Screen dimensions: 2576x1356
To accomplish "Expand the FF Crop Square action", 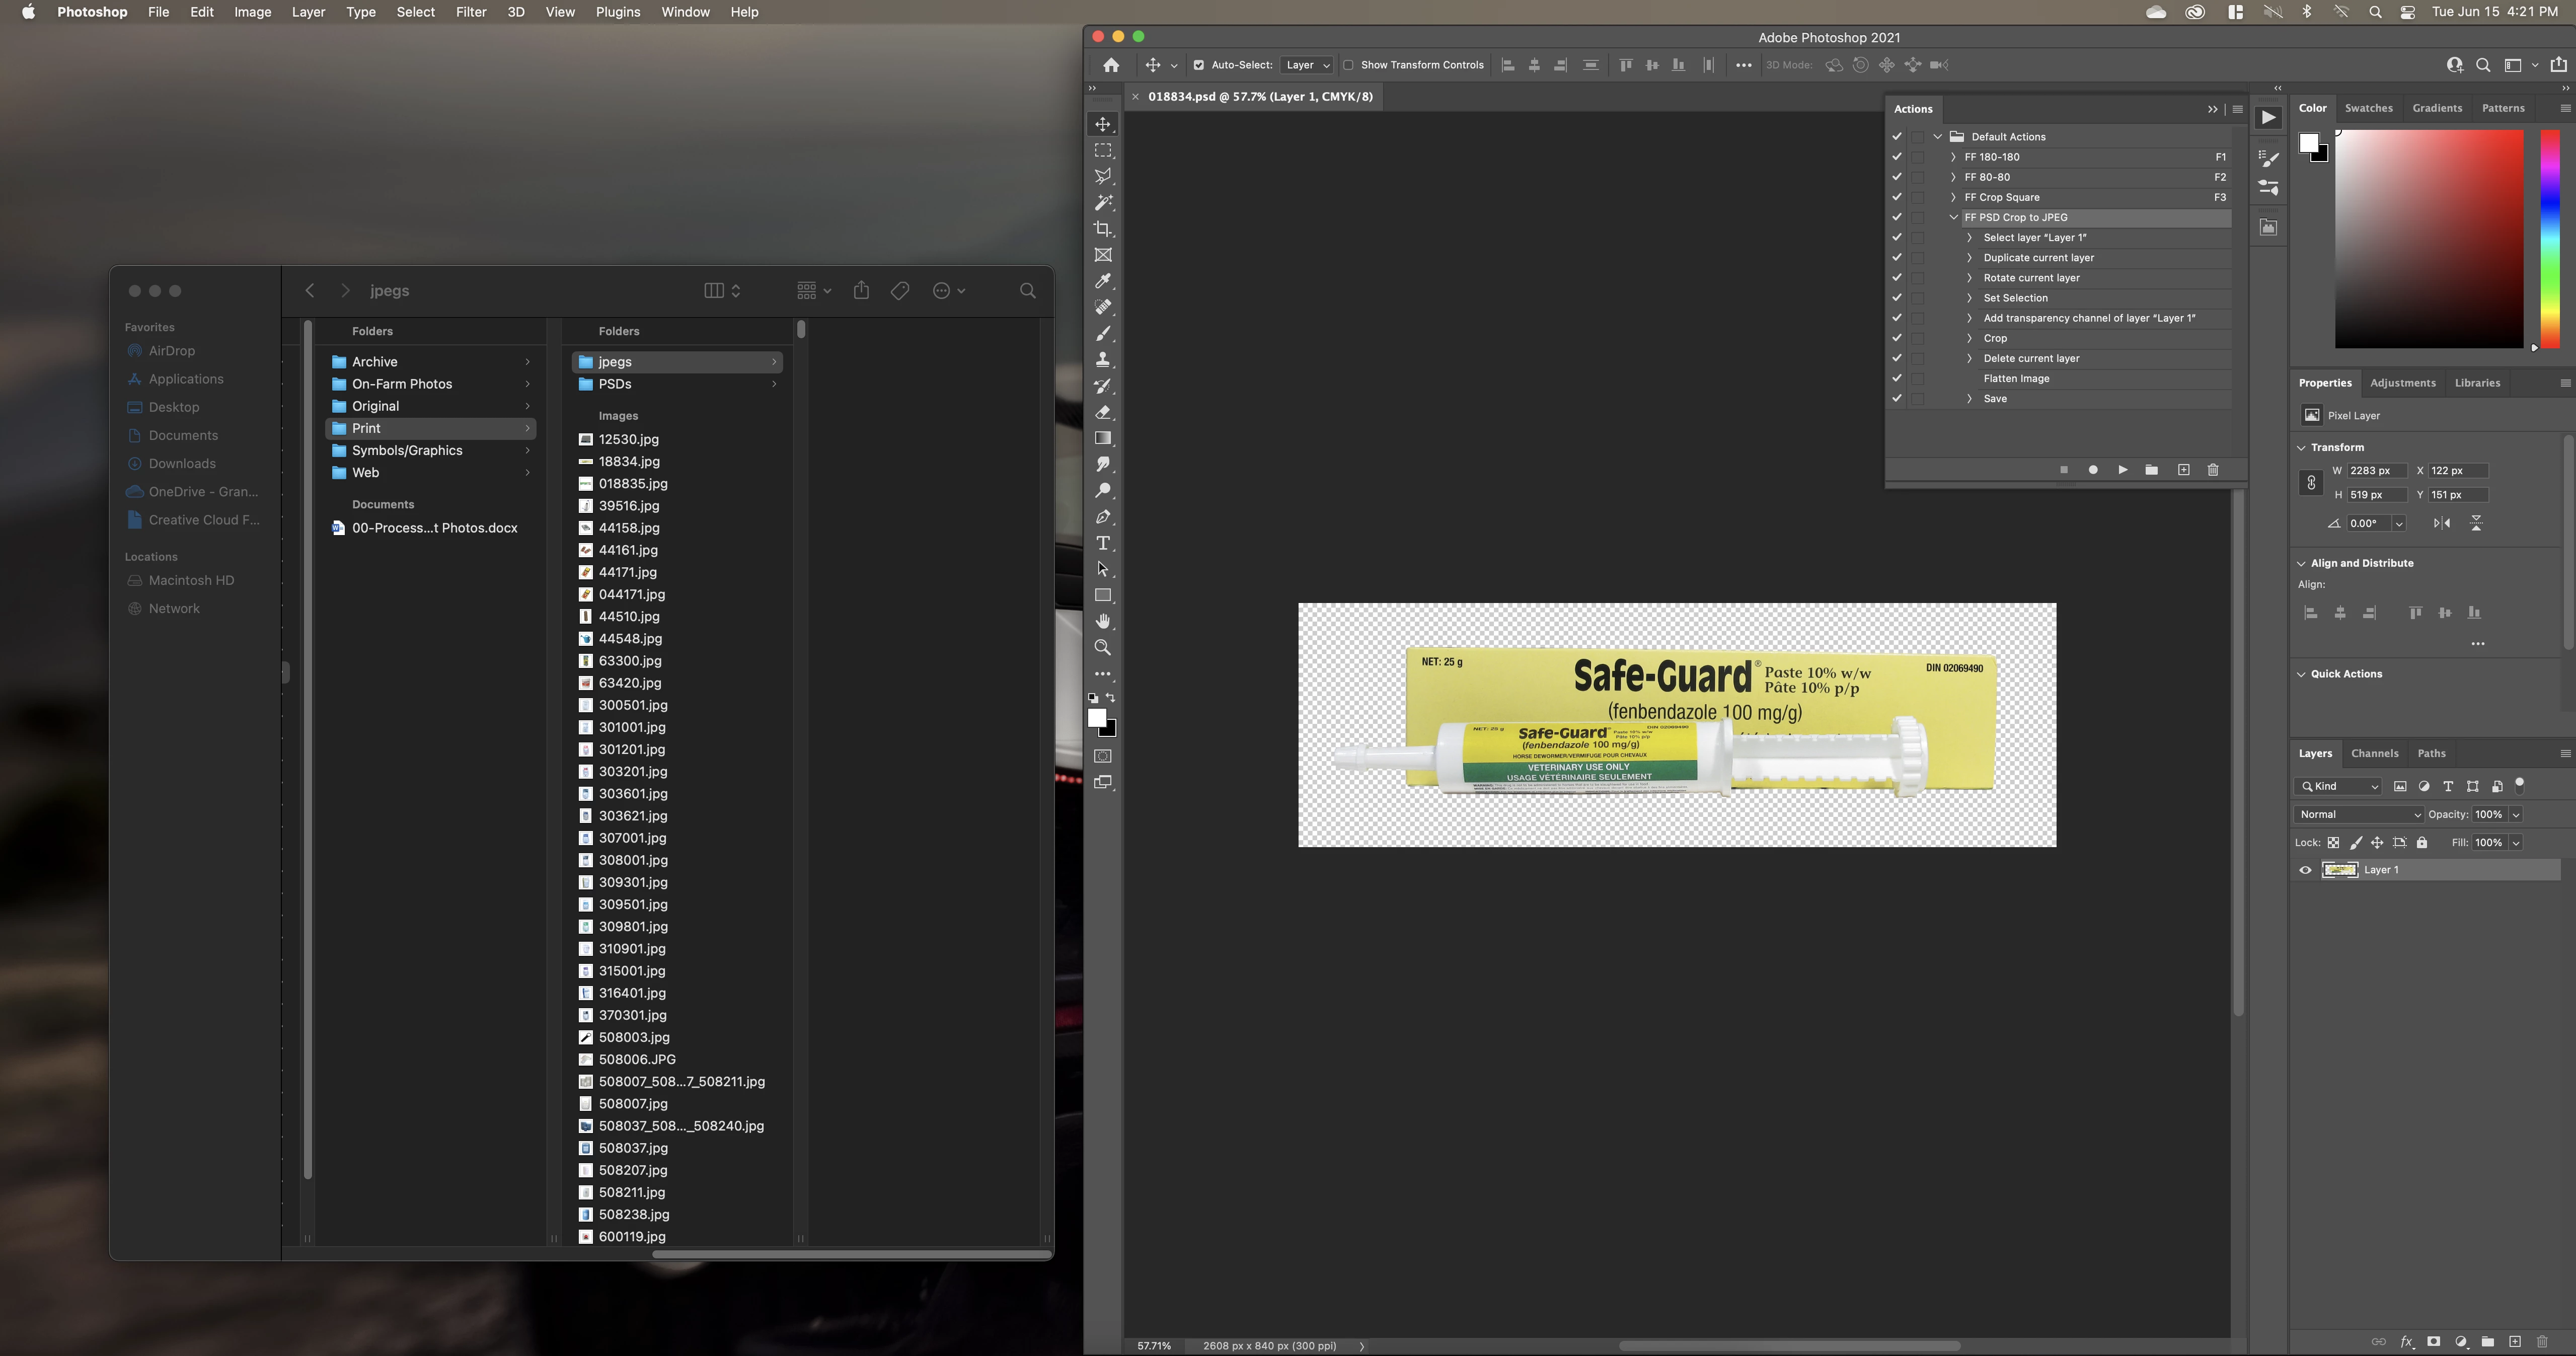I will [x=1953, y=197].
